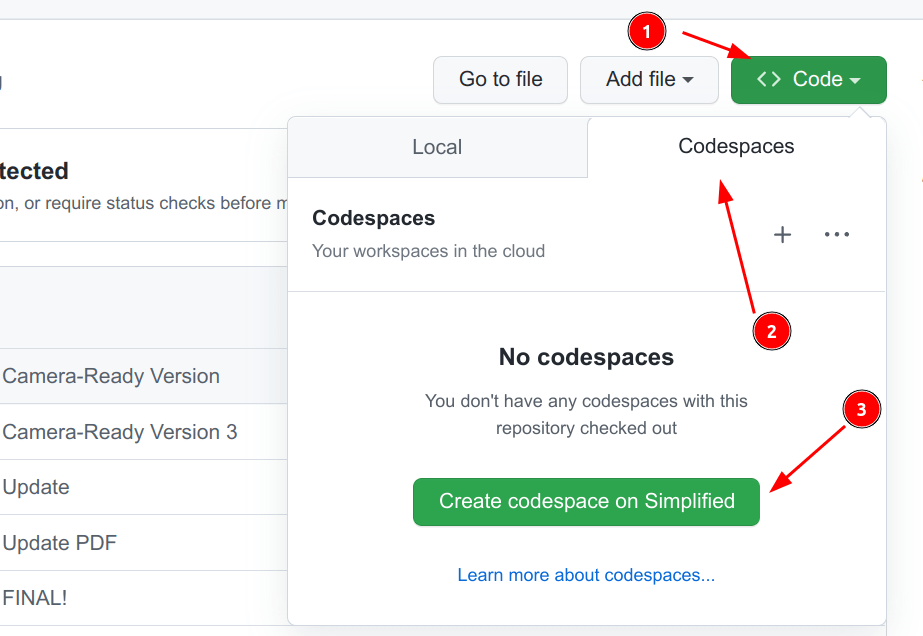Click the FINAL! commit message
Viewport: 923px width, 636px height.
tap(34, 597)
